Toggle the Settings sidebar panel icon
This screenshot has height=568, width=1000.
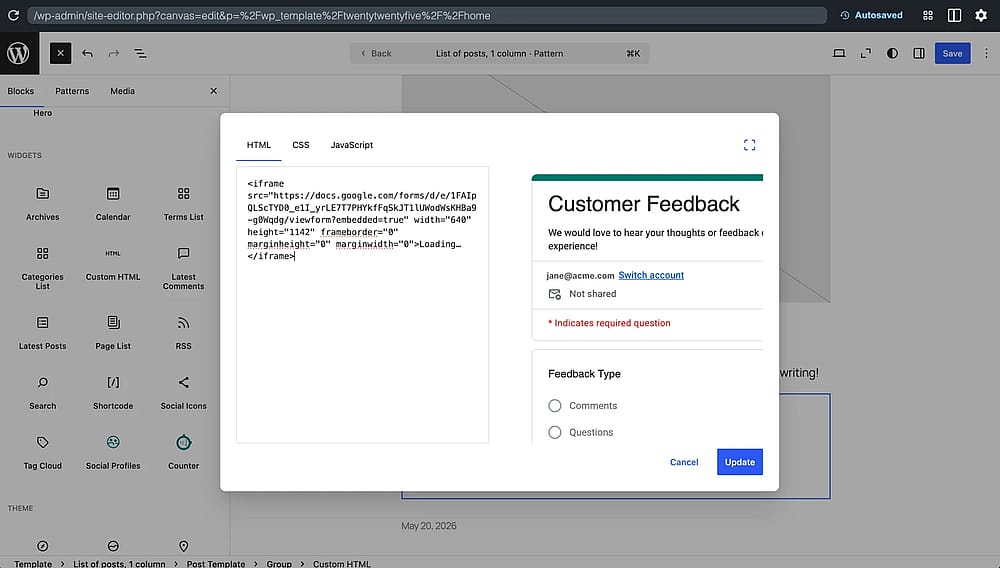(x=919, y=54)
